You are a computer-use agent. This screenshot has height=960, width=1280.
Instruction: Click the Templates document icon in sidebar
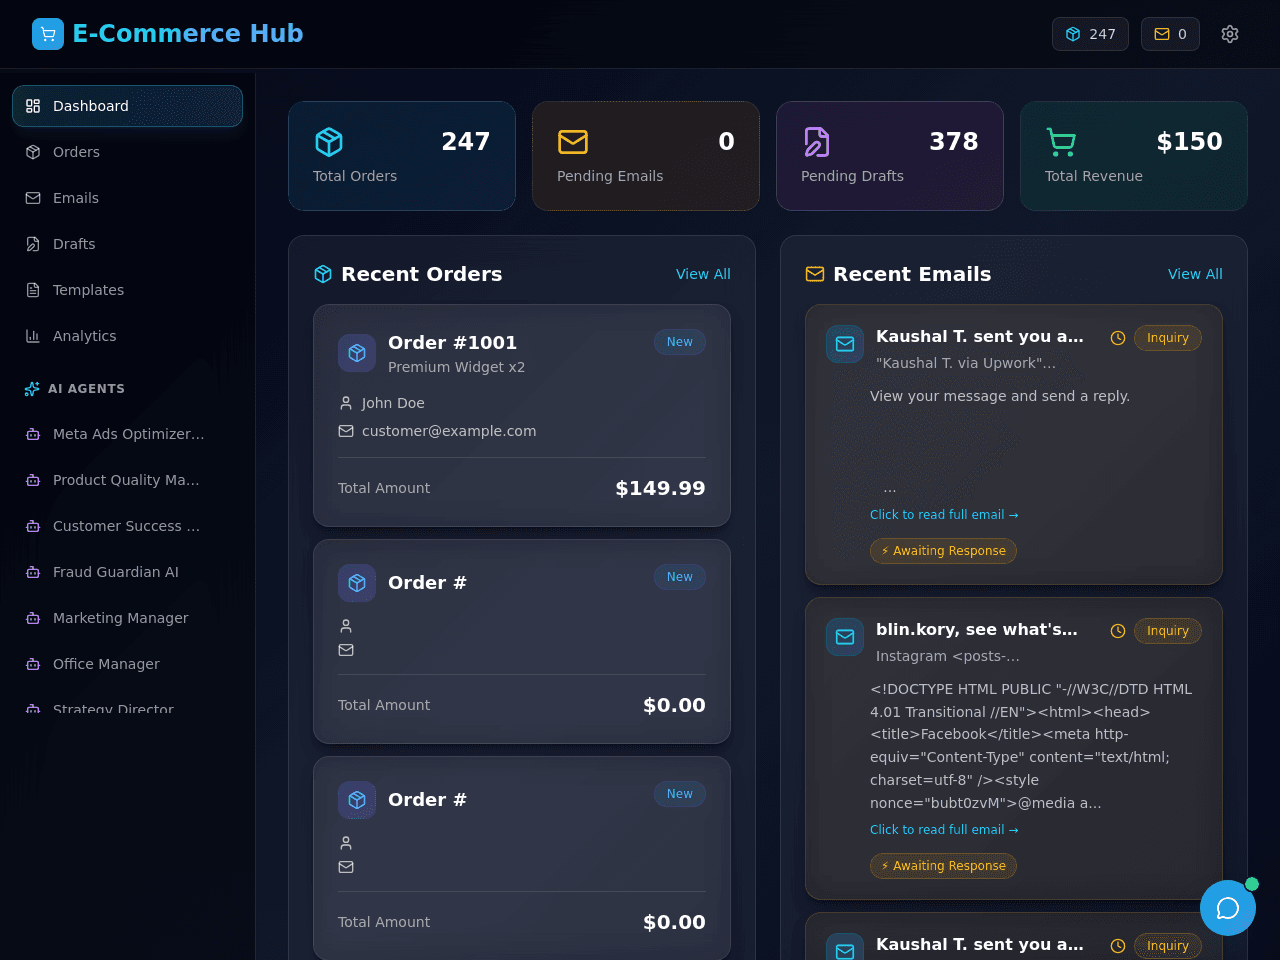(x=33, y=290)
